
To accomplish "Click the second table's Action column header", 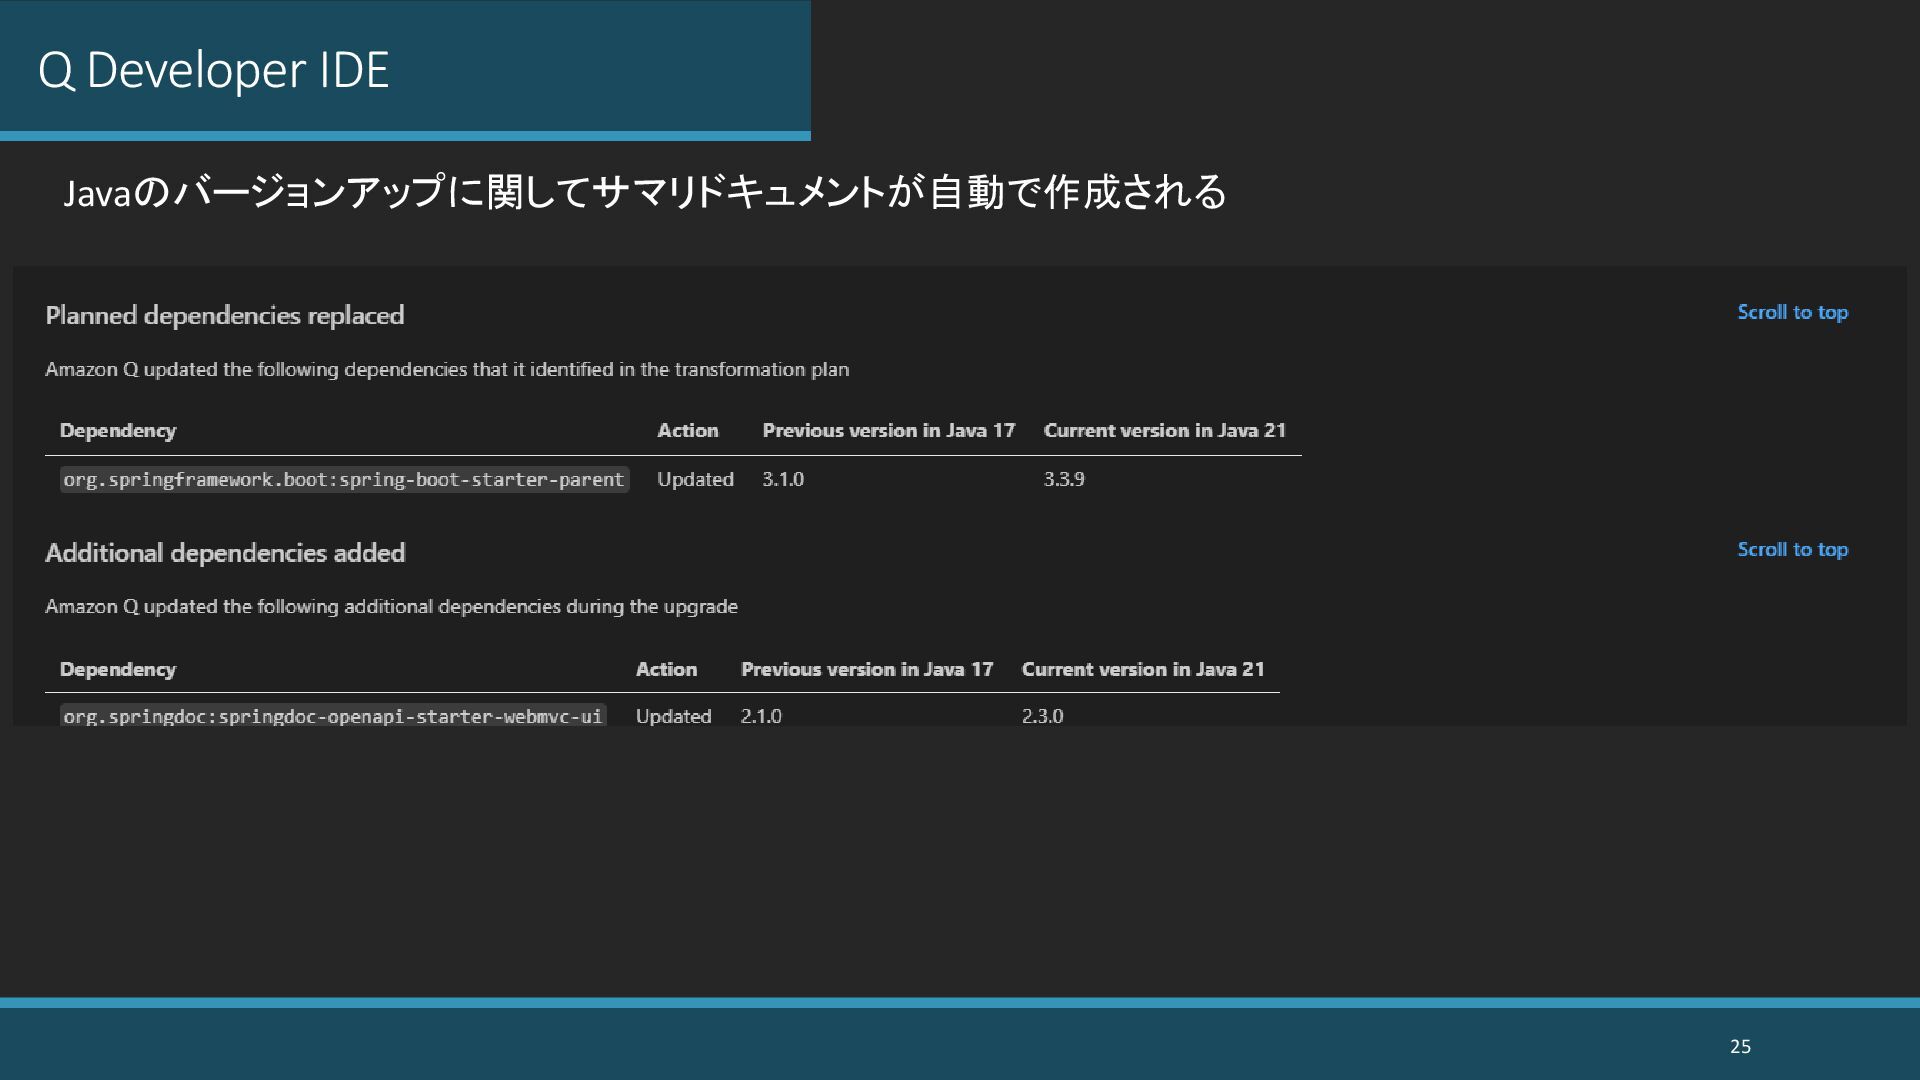I will pyautogui.click(x=666, y=669).
